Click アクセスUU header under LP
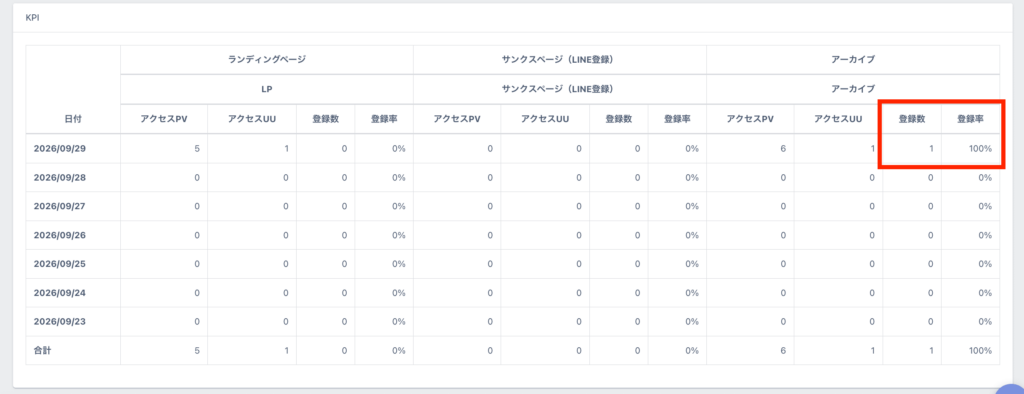The height and width of the screenshot is (394, 1024). tap(252, 119)
